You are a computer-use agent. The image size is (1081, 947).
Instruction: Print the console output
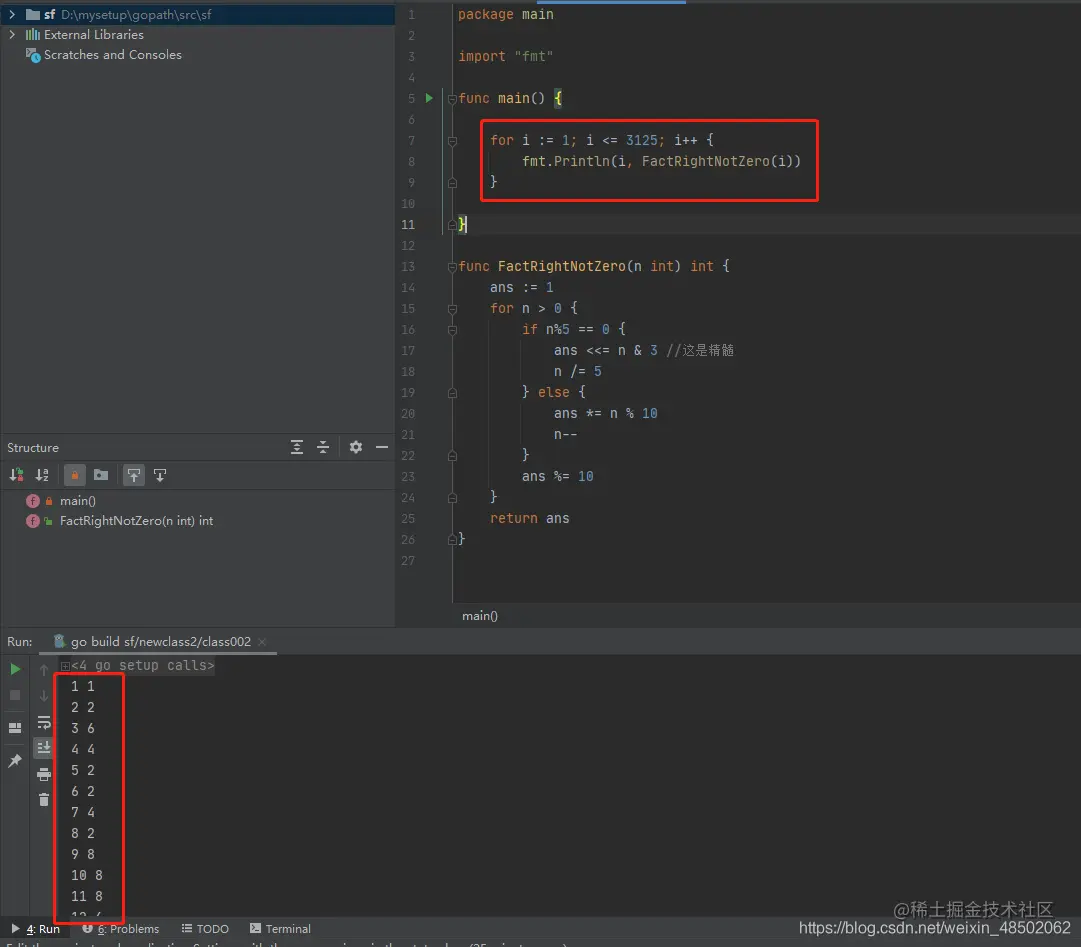tap(43, 774)
